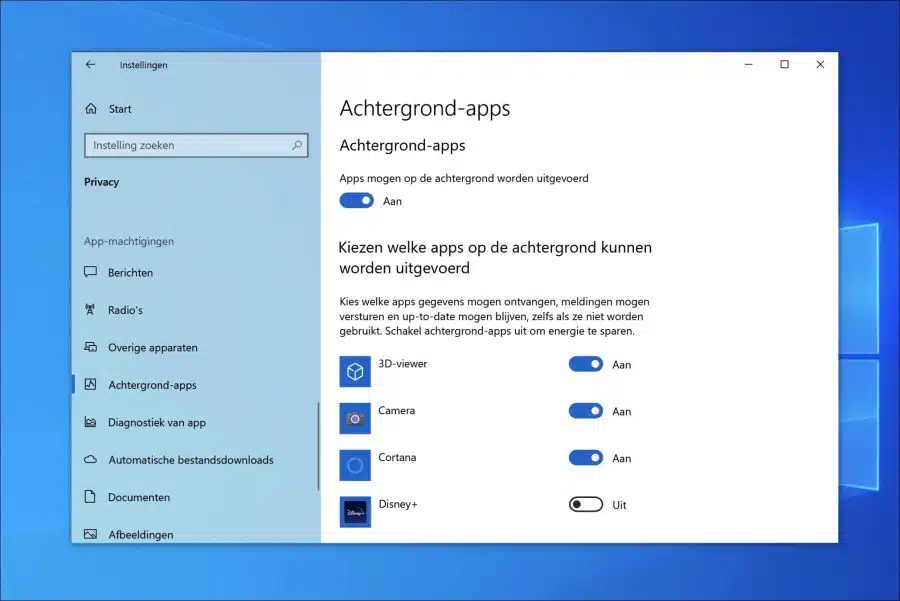This screenshot has width=900, height=601.
Task: Click the Privacy heading
Action: 102,182
